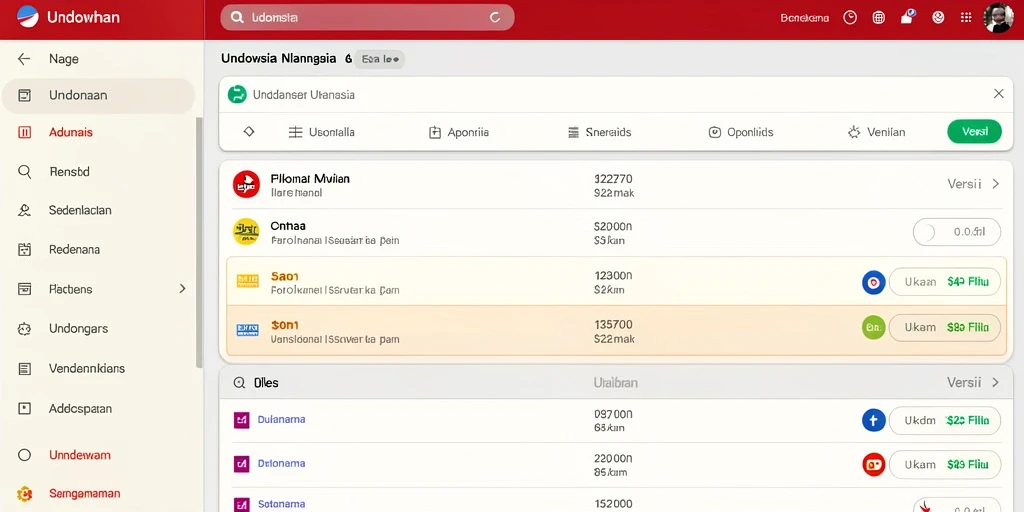Click the notification bell icon in header
Viewport: 1024px width, 512px height.
(907, 17)
